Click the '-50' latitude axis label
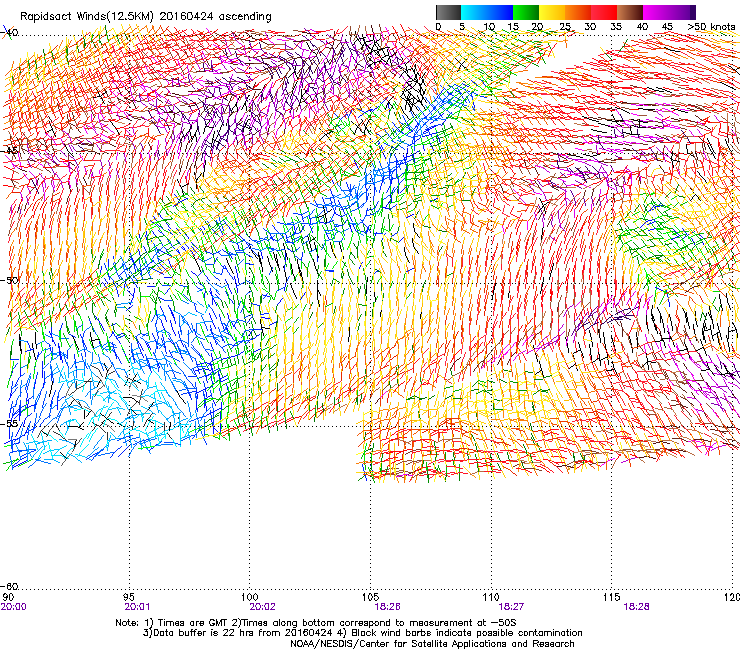 click(10, 280)
